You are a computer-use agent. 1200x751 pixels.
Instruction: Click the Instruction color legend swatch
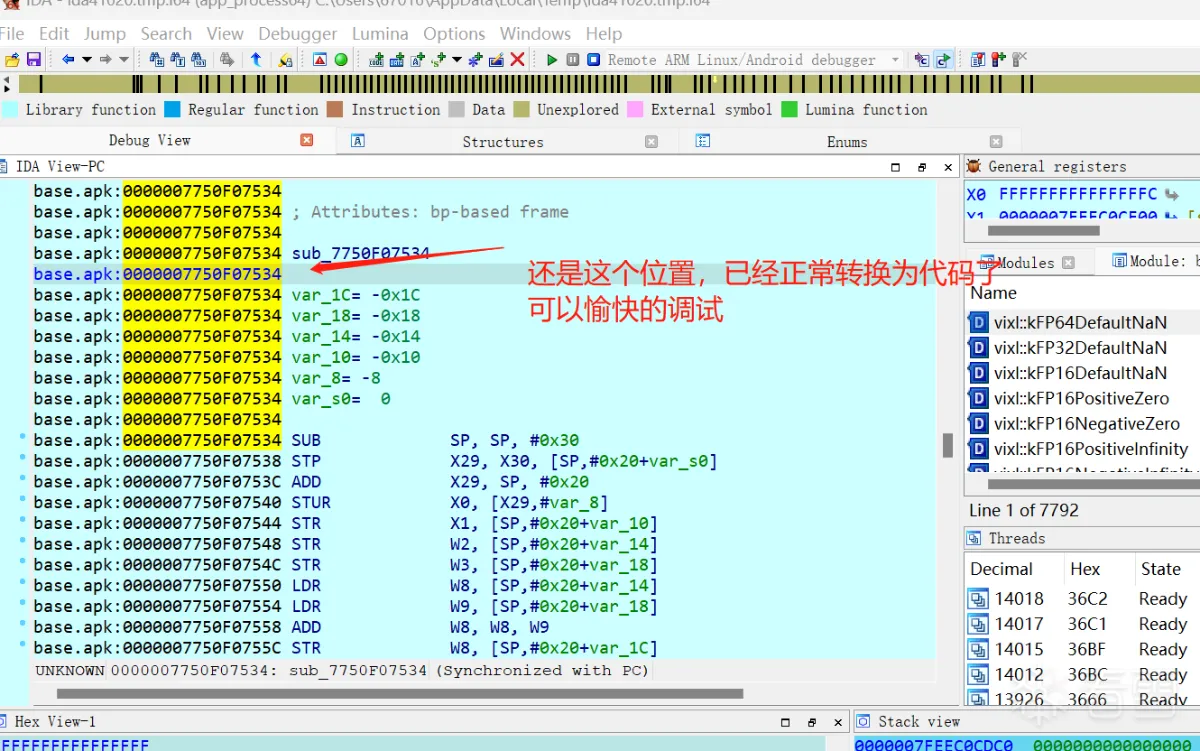[335, 110]
